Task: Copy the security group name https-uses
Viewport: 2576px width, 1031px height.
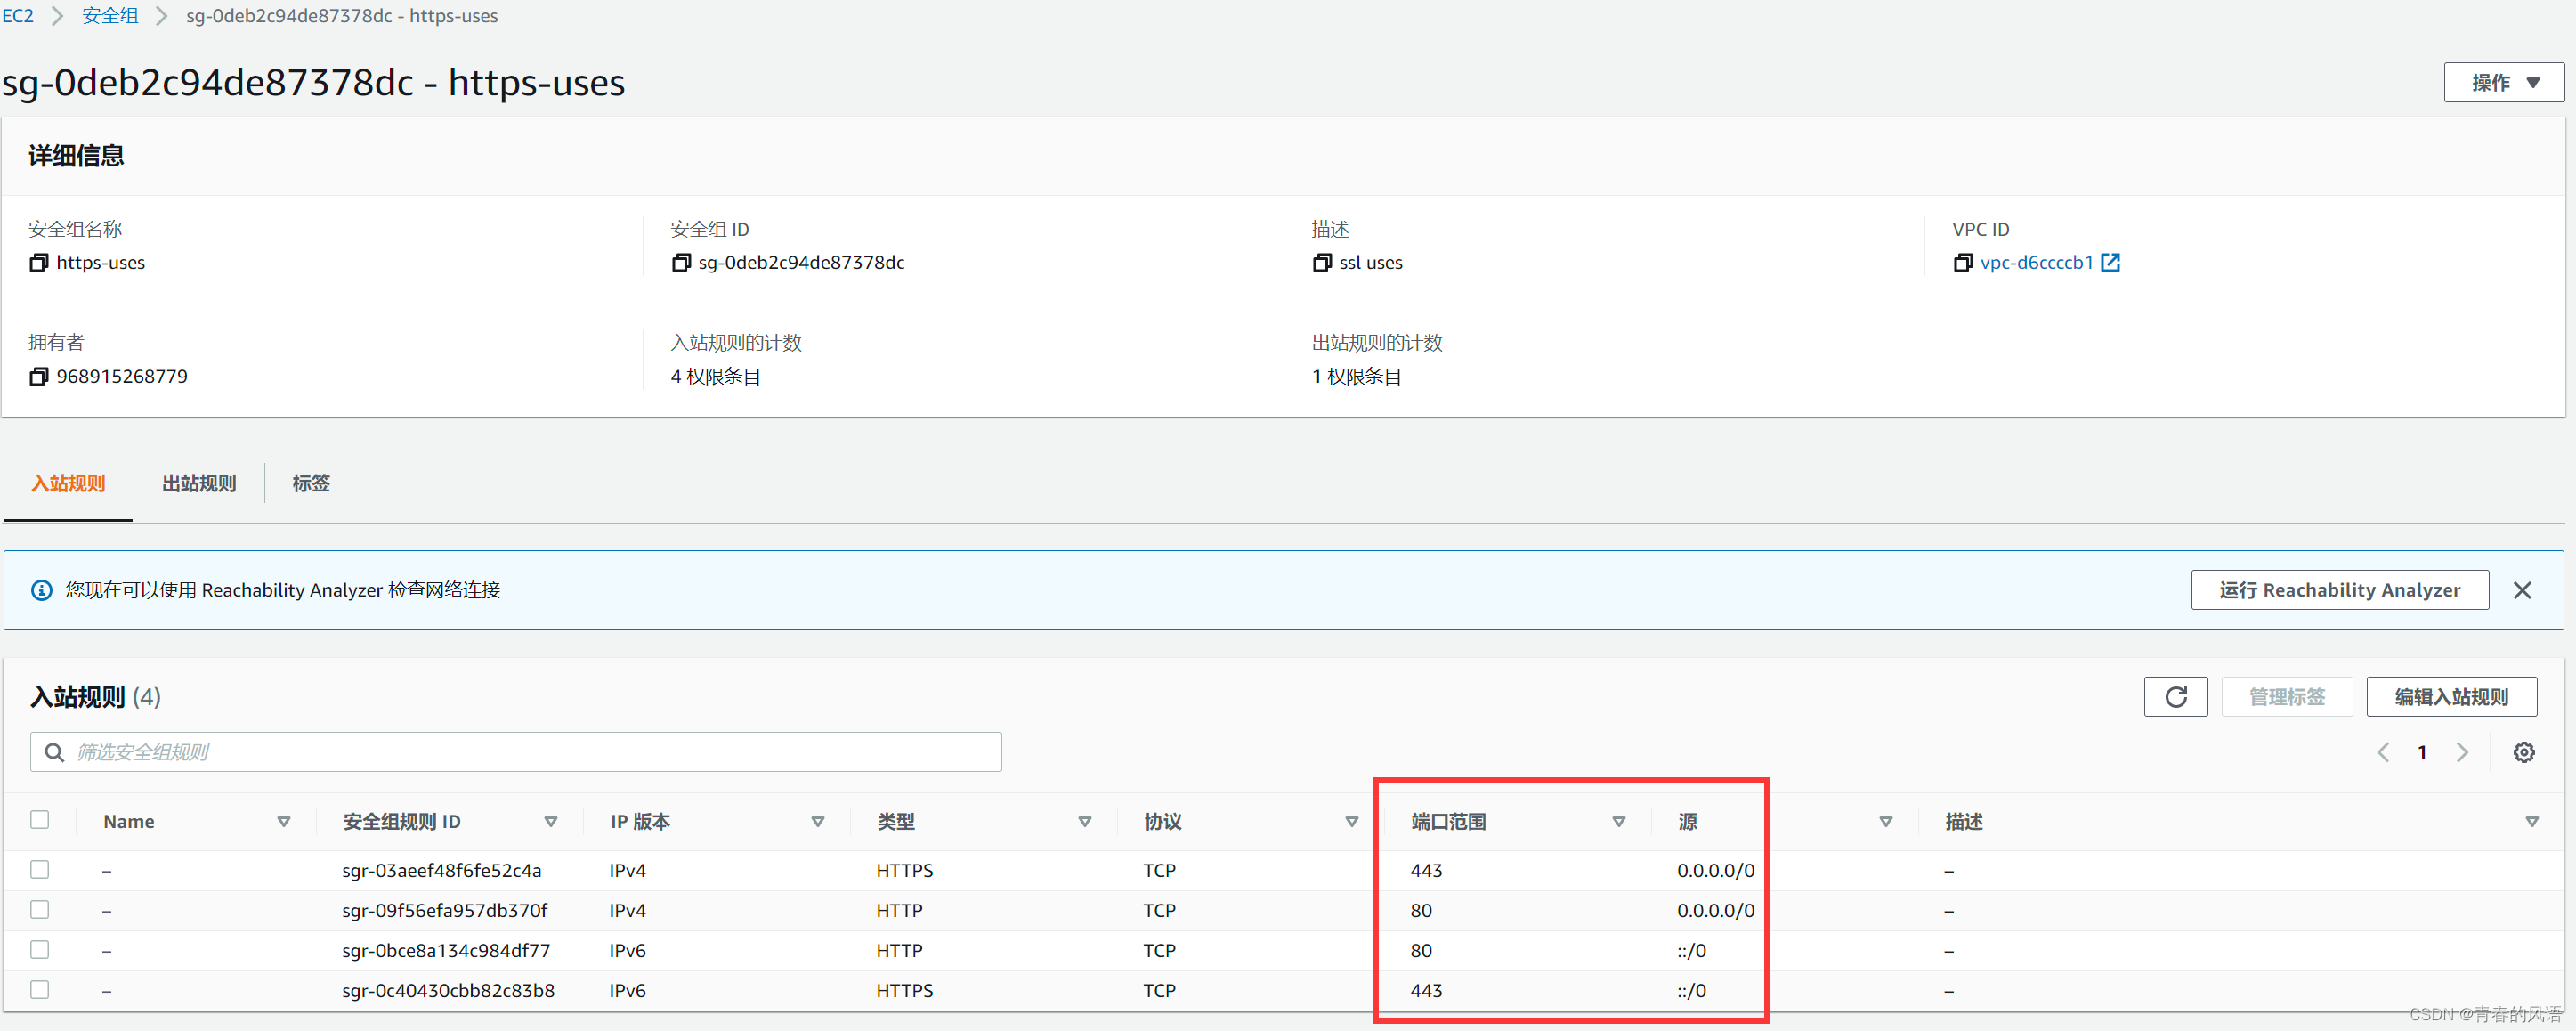Action: point(39,263)
